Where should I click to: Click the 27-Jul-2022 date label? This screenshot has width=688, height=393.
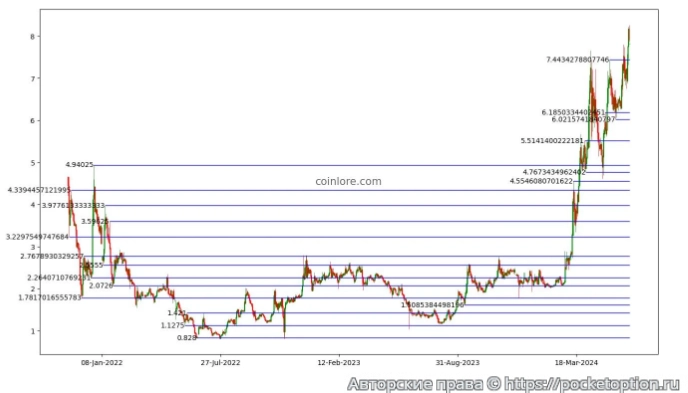pos(220,363)
